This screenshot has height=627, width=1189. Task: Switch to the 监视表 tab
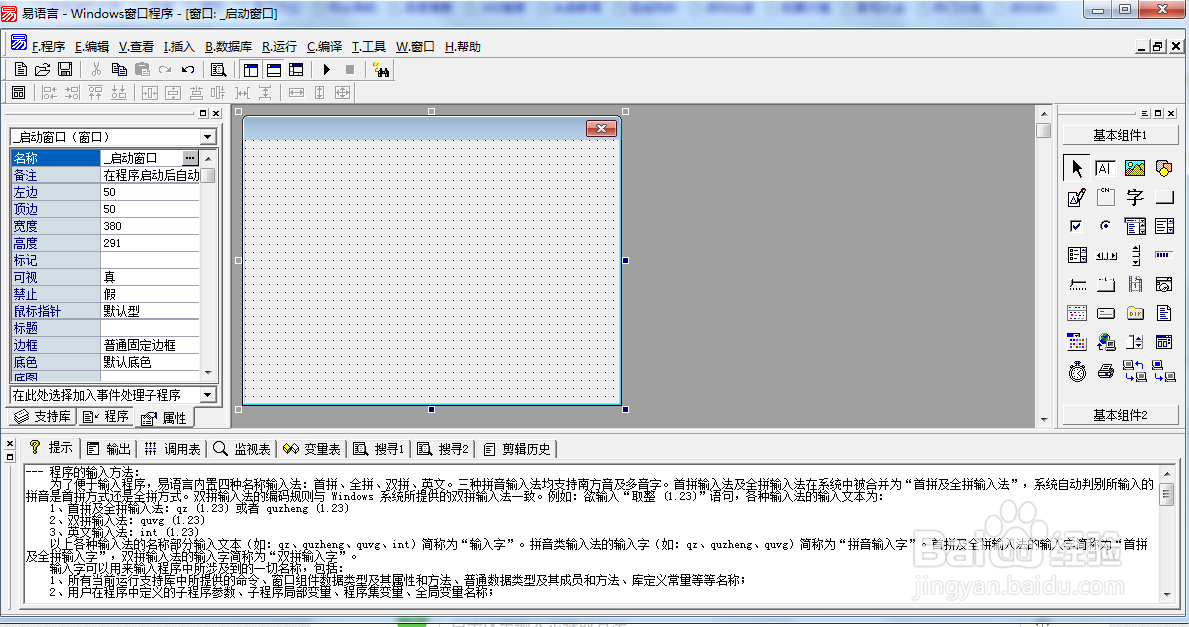[x=242, y=449]
